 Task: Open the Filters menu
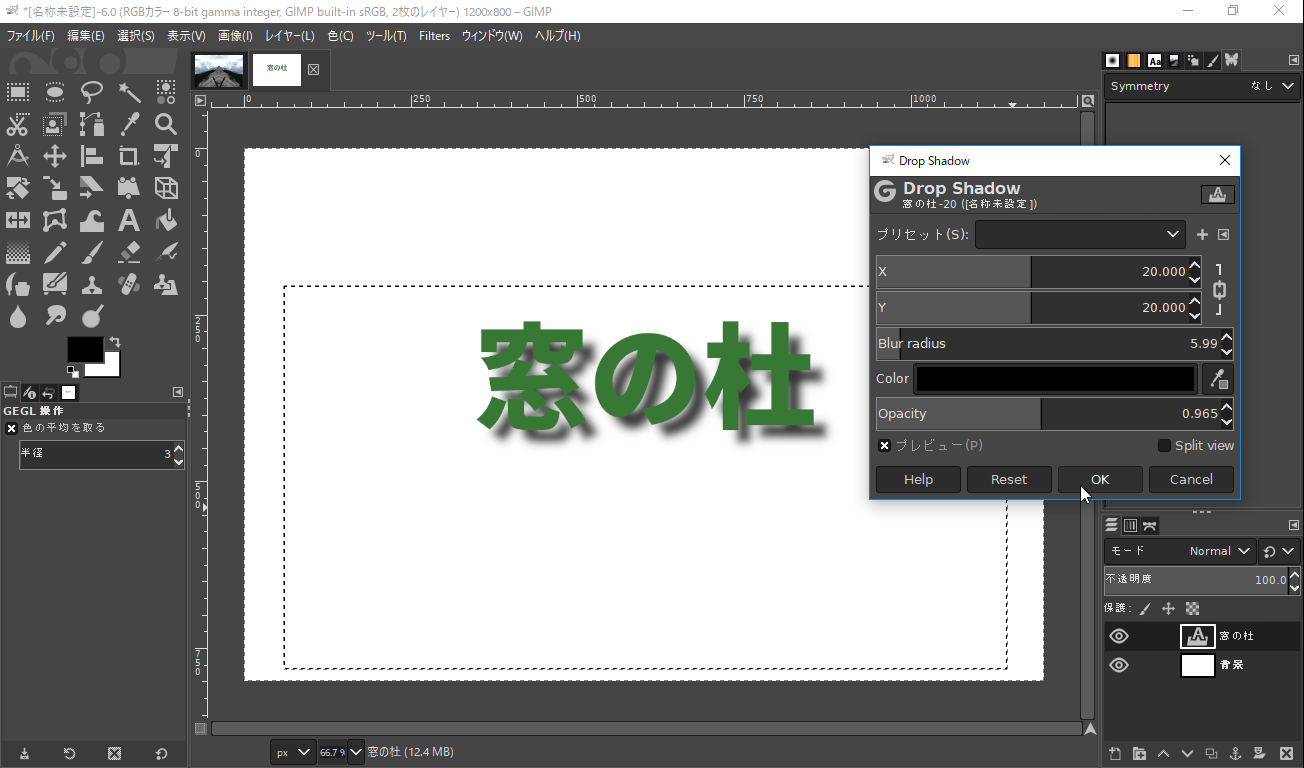tap(434, 35)
